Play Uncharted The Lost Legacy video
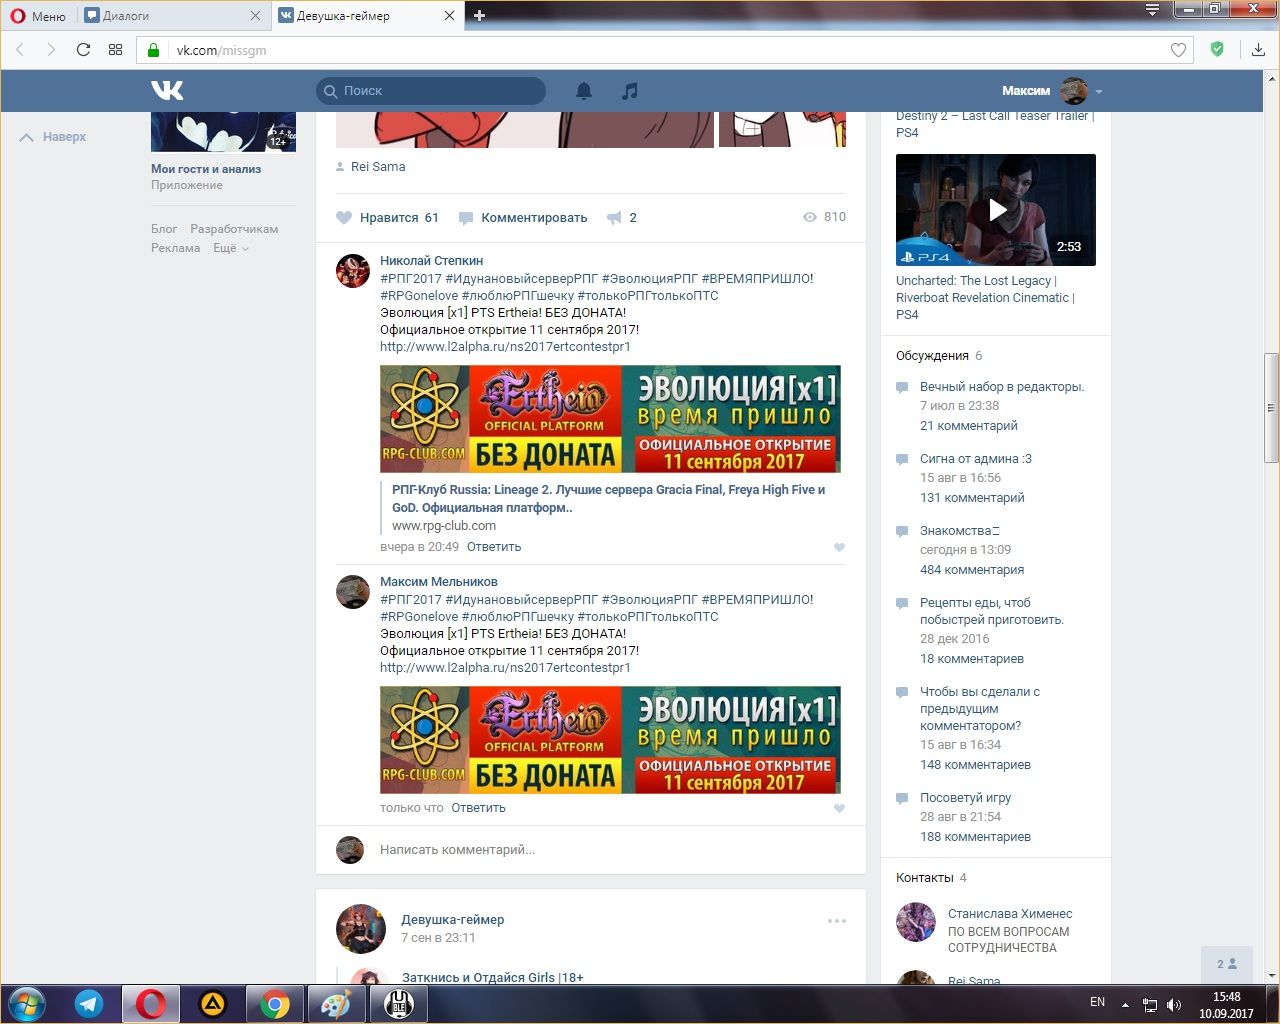The width and height of the screenshot is (1280, 1024). pos(996,210)
